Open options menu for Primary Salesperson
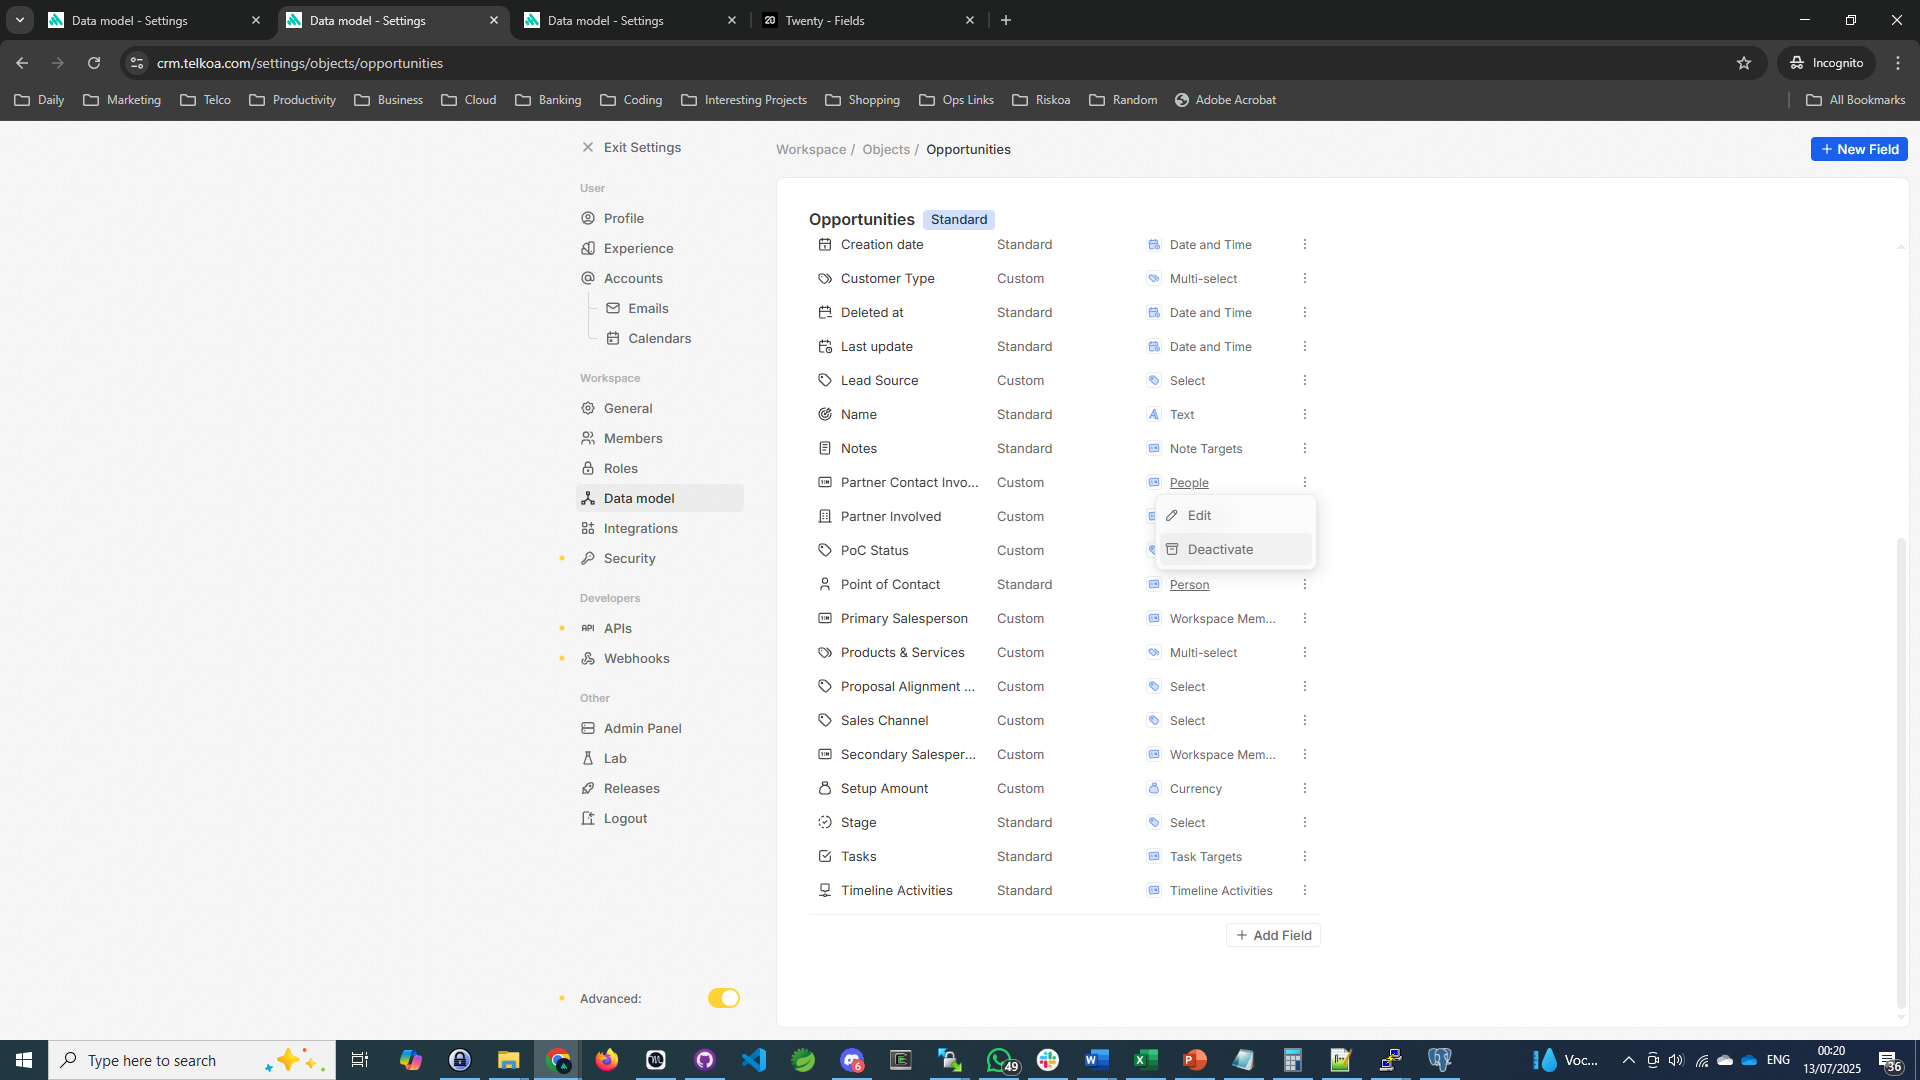The height and width of the screenshot is (1080, 1920). coord(1305,618)
